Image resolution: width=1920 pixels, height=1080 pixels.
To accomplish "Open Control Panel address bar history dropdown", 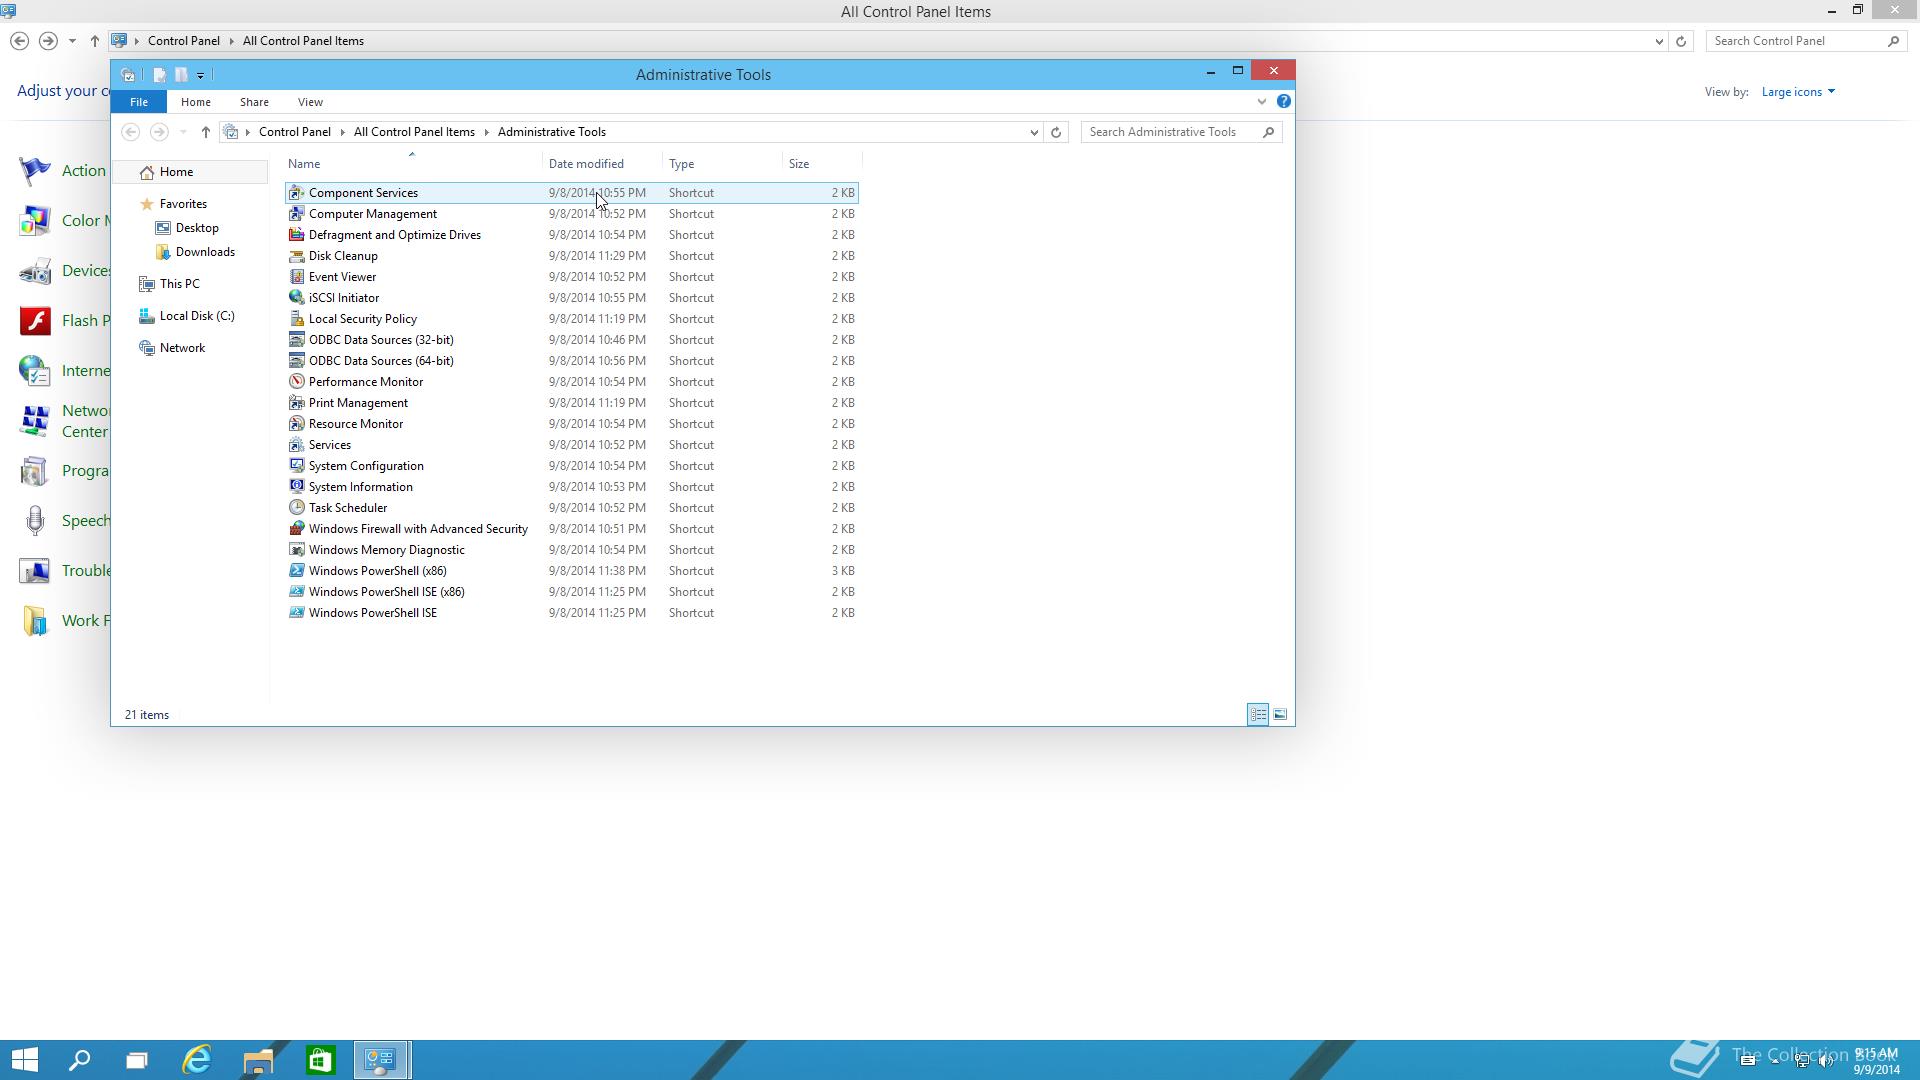I will 1659,41.
